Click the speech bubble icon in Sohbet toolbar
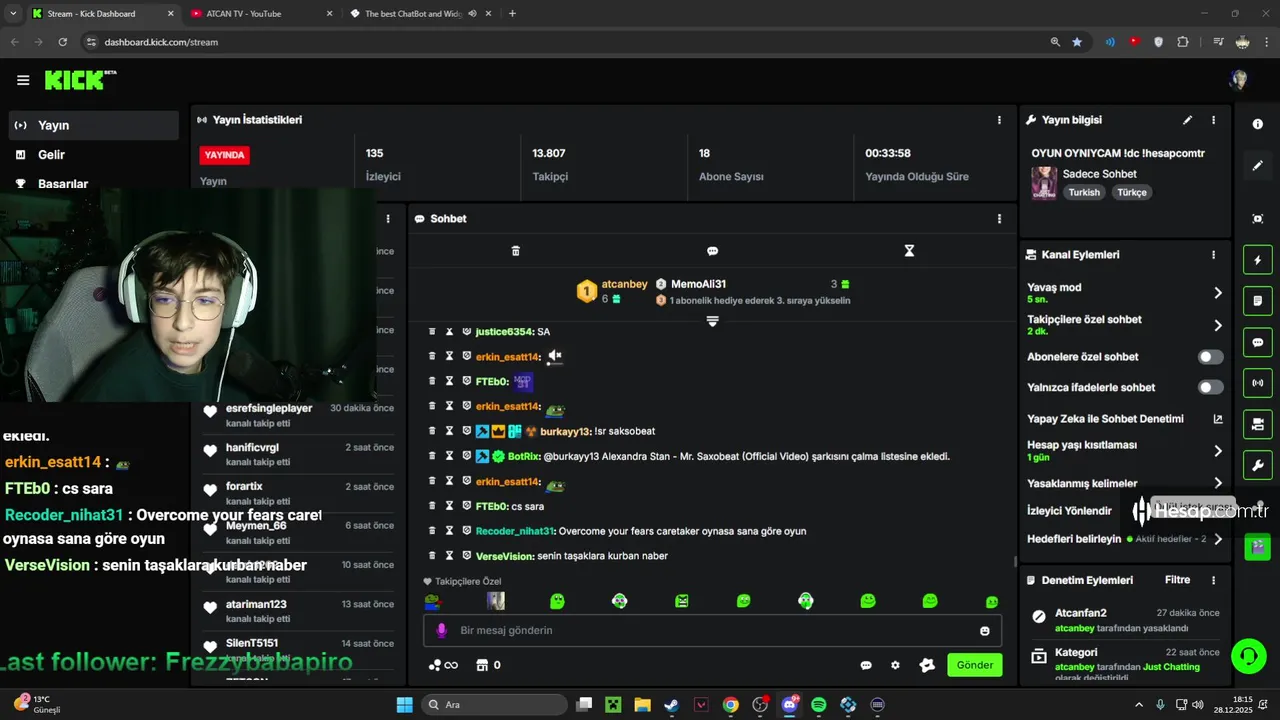The width and height of the screenshot is (1280, 720). coord(712,251)
